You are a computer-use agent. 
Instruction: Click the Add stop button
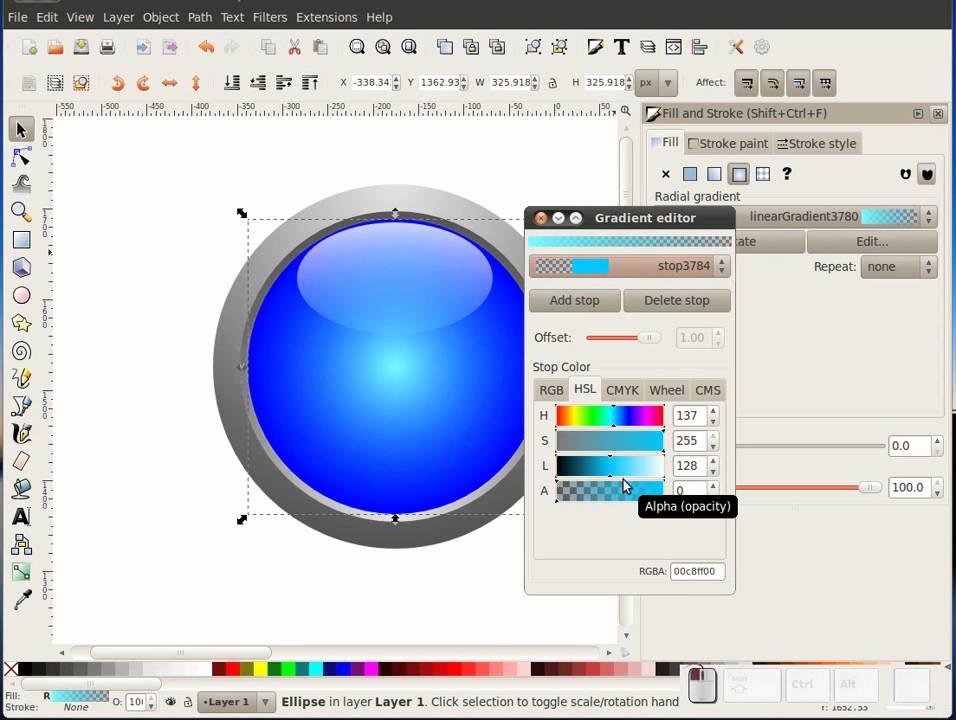574,300
